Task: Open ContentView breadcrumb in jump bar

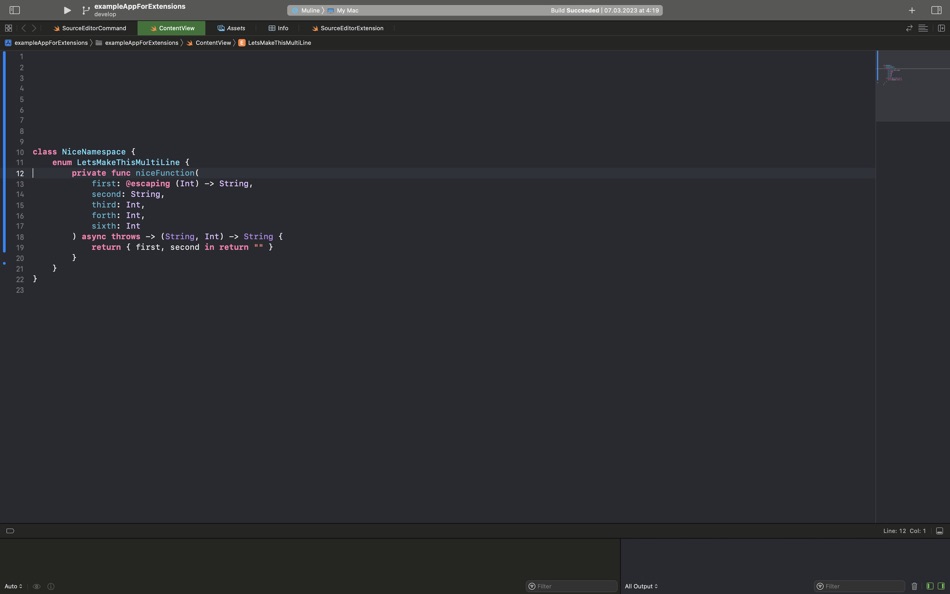Action: click(208, 43)
